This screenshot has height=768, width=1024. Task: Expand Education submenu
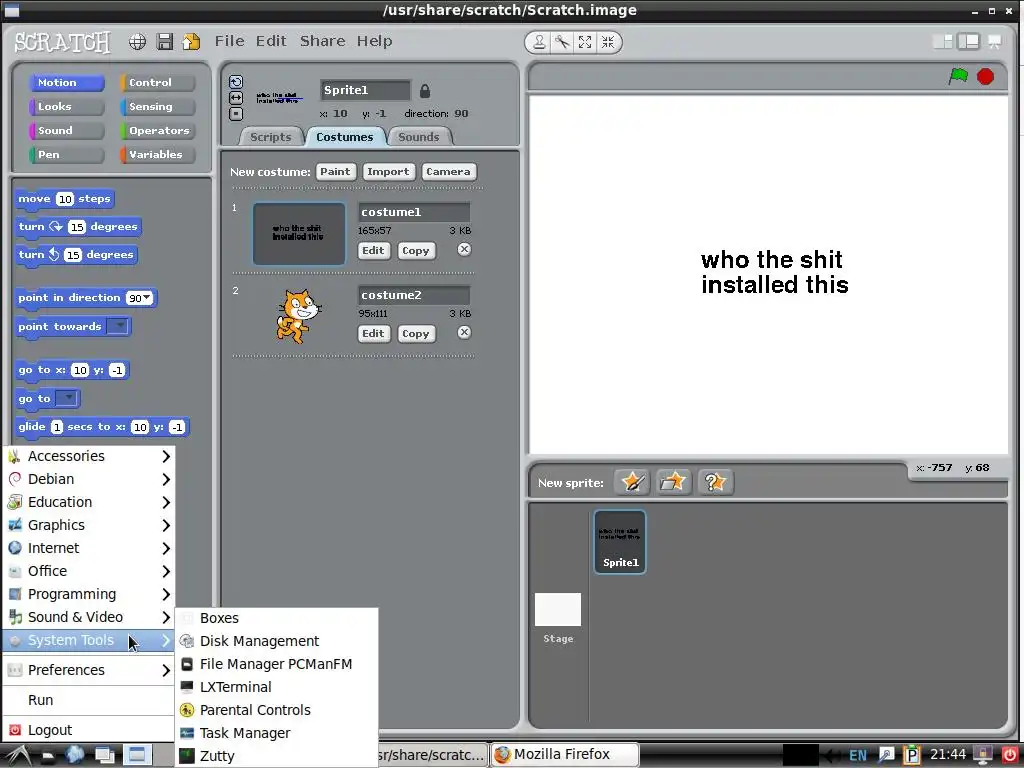coord(88,502)
